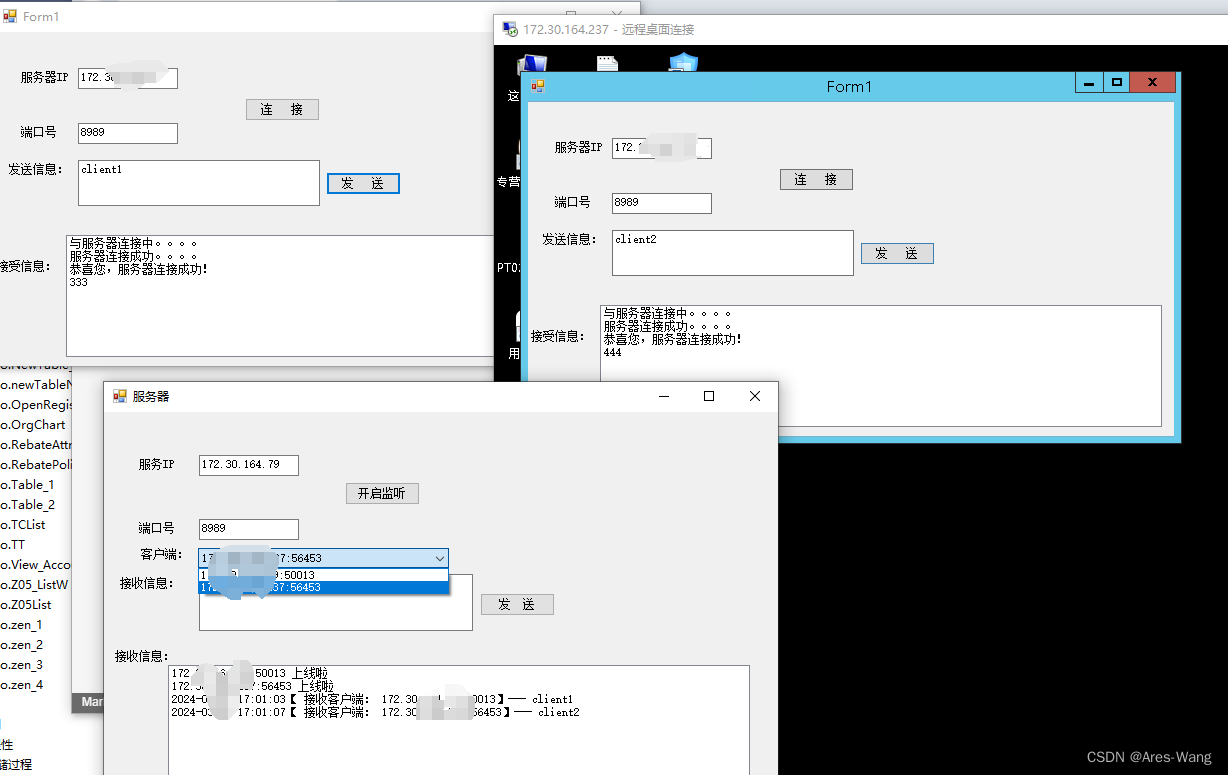This screenshot has height=775, width=1228.
Task: Minimize the remote Form1 window
Action: [1089, 83]
